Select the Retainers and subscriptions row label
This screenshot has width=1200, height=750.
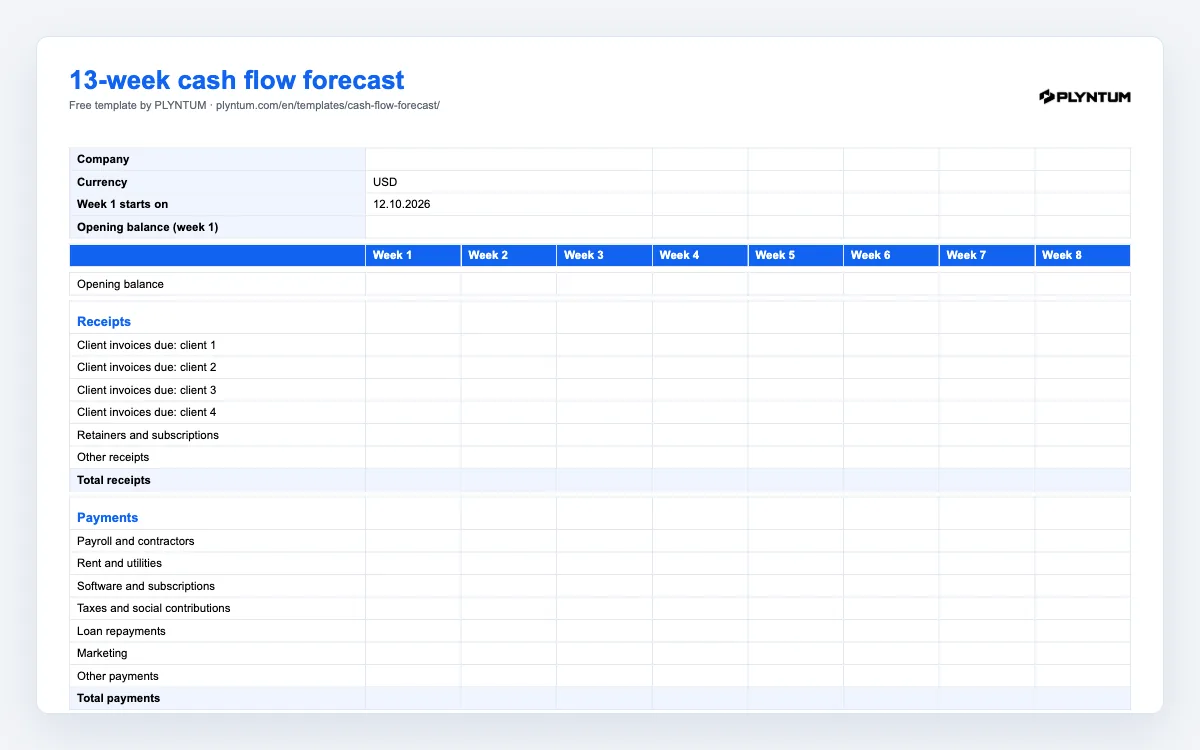217,435
